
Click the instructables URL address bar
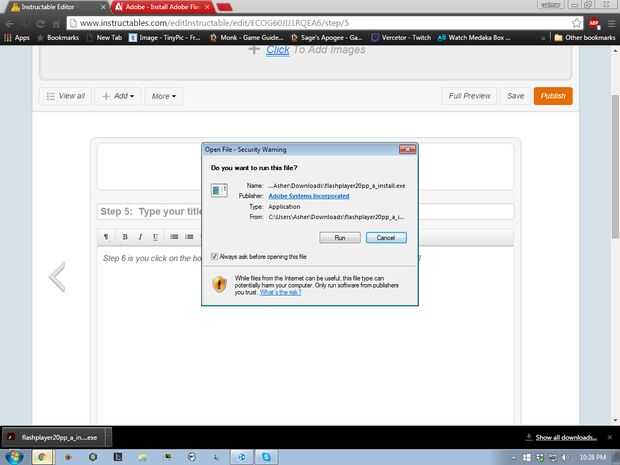tap(324, 23)
